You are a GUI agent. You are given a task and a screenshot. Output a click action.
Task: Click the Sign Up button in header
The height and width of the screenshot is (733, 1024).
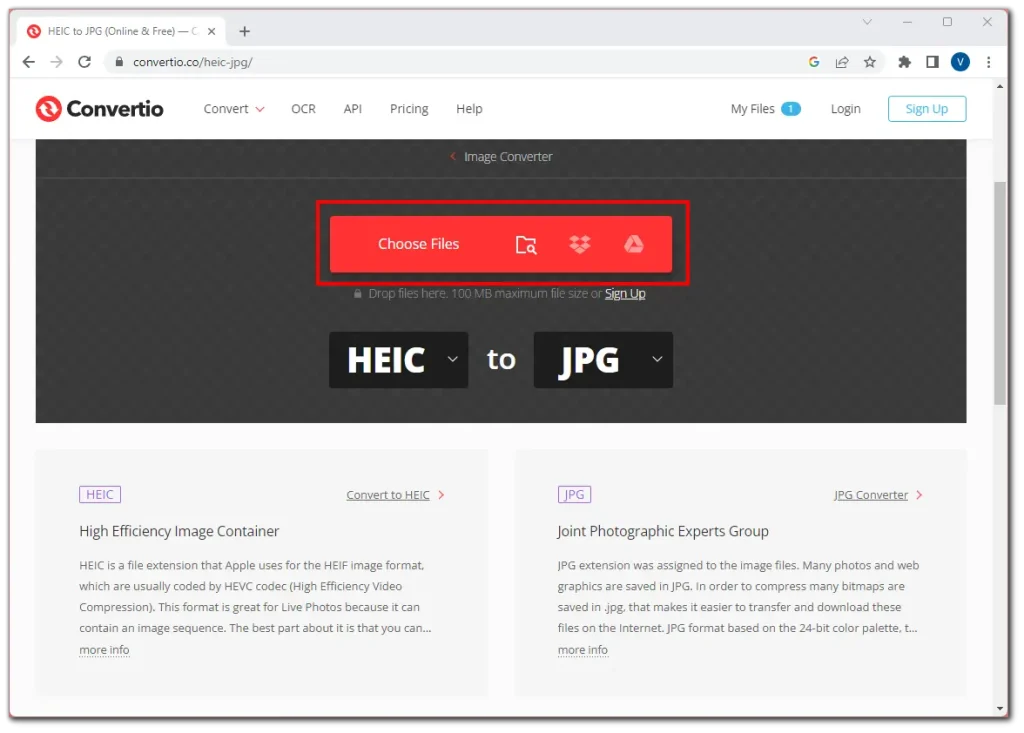(927, 109)
